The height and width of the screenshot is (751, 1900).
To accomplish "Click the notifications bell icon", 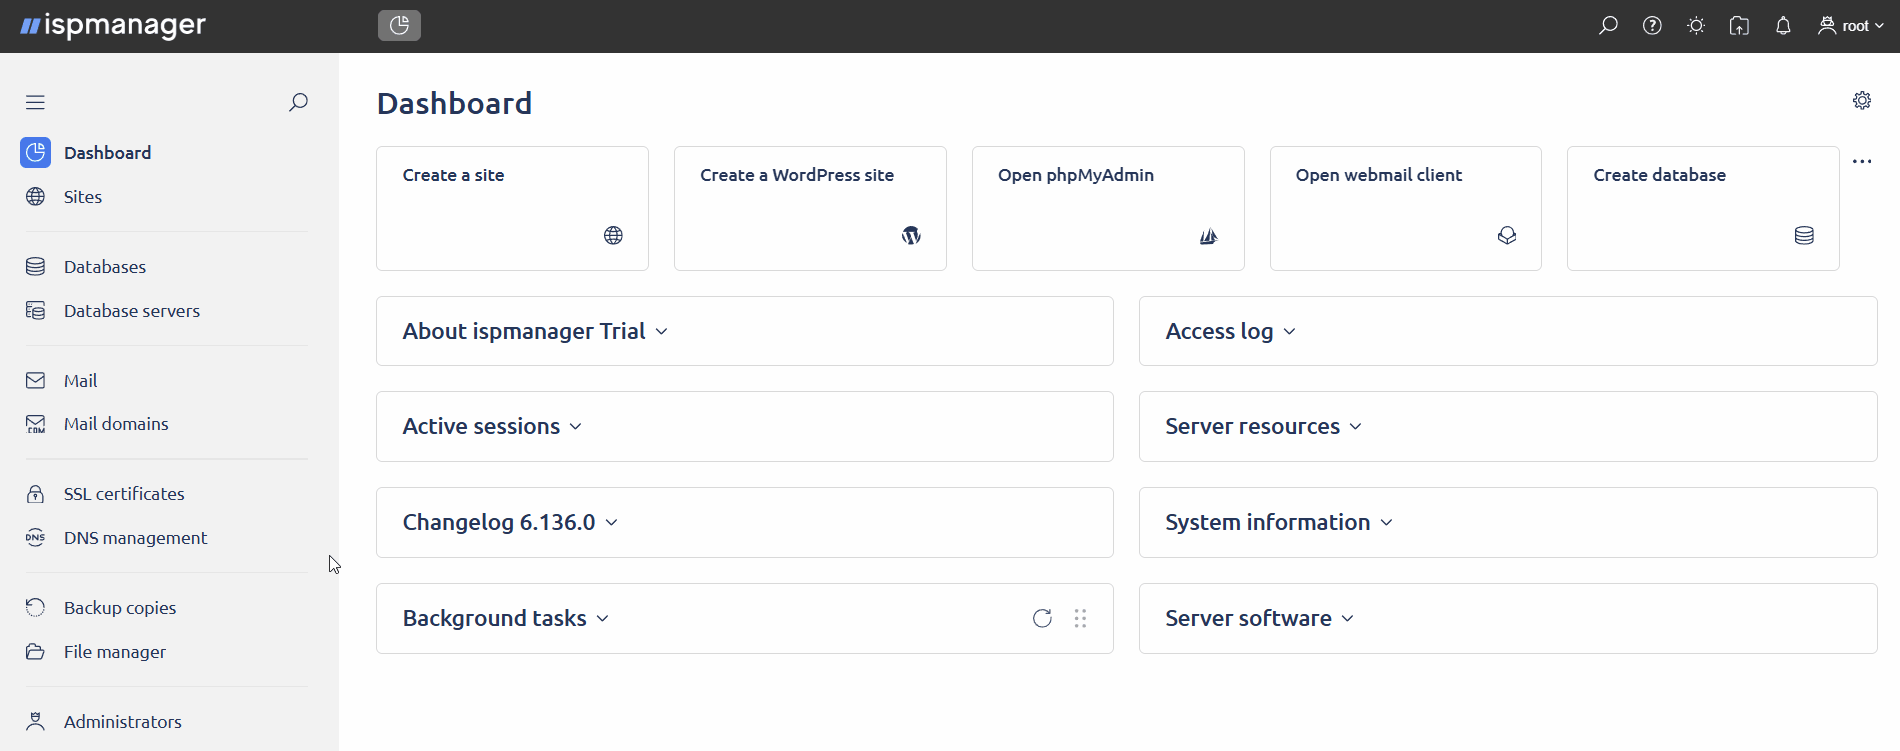I will 1783,26.
